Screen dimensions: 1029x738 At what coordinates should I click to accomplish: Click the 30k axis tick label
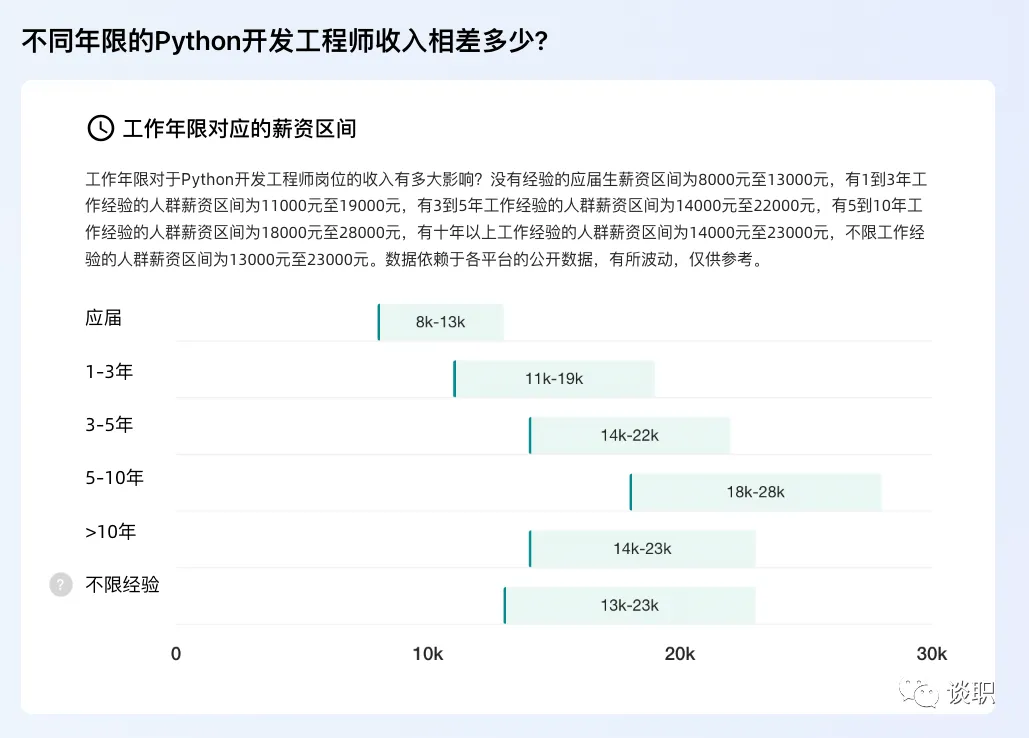point(931,654)
